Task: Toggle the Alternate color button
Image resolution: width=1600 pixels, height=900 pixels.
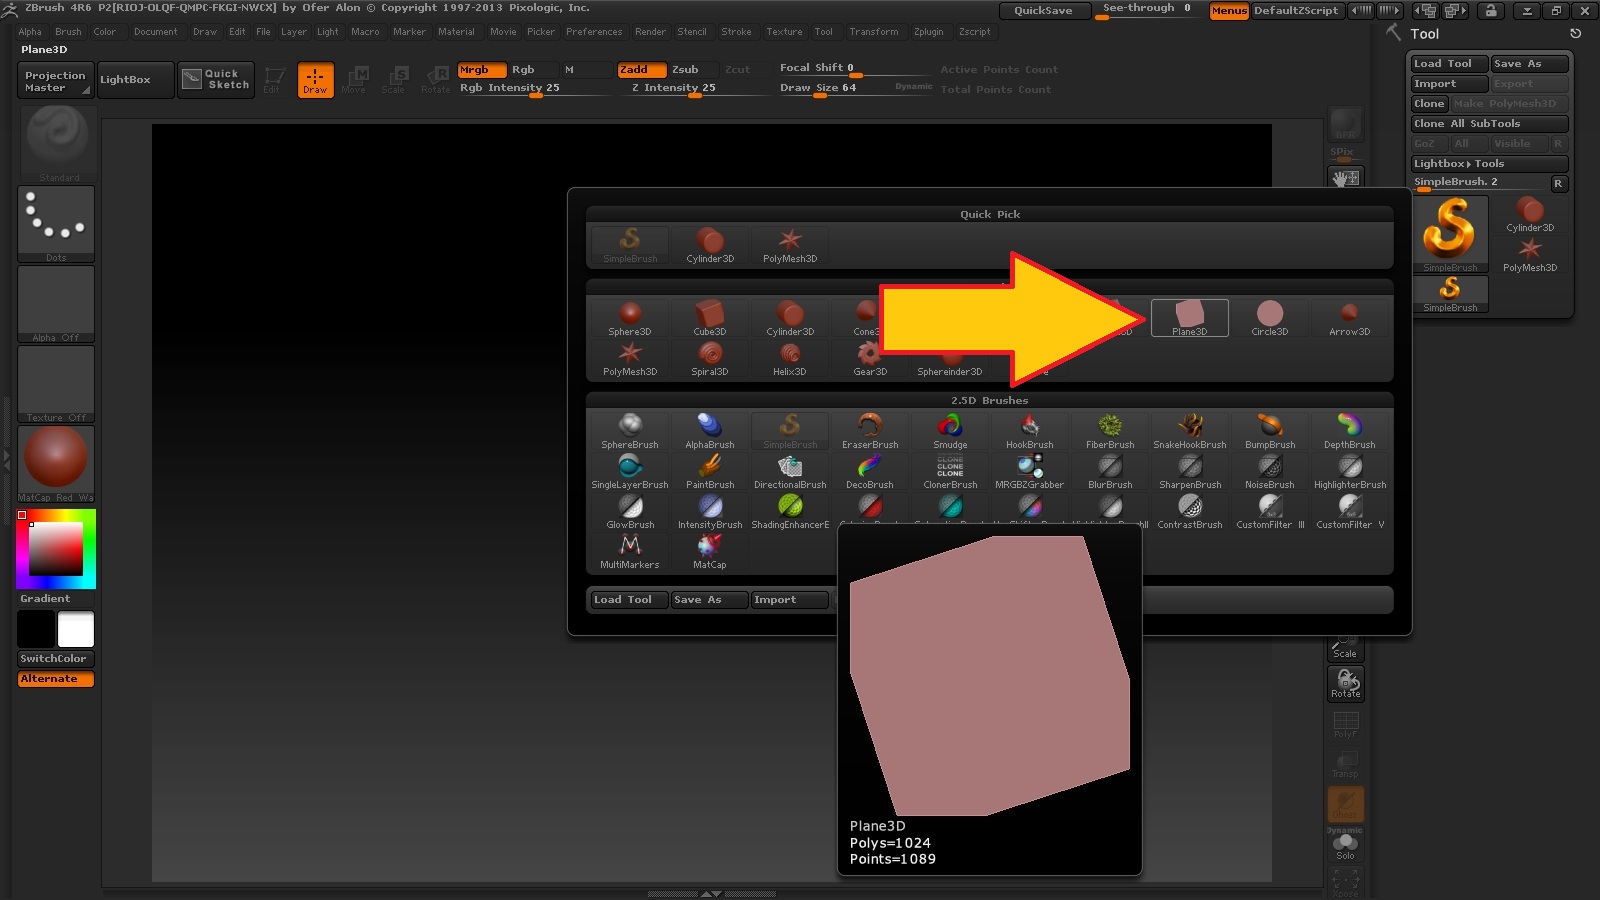Action: pyautogui.click(x=56, y=679)
